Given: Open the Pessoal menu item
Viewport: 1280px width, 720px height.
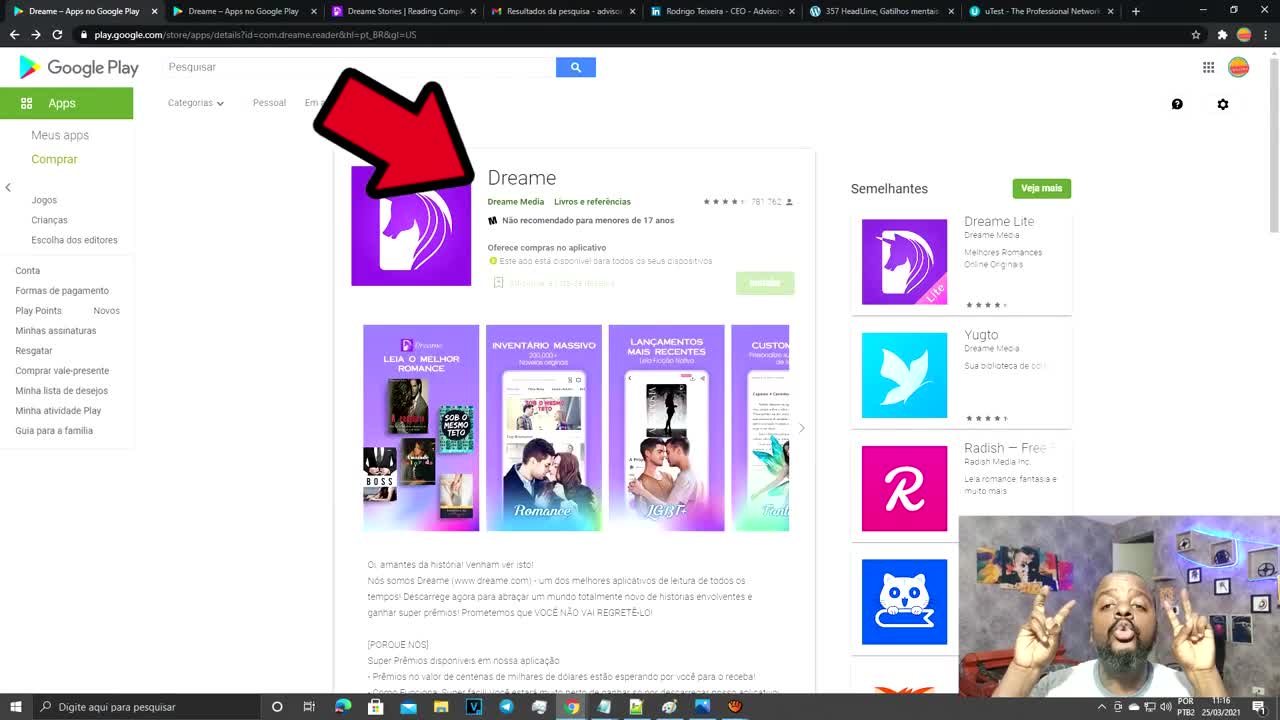Looking at the screenshot, I should [269, 103].
